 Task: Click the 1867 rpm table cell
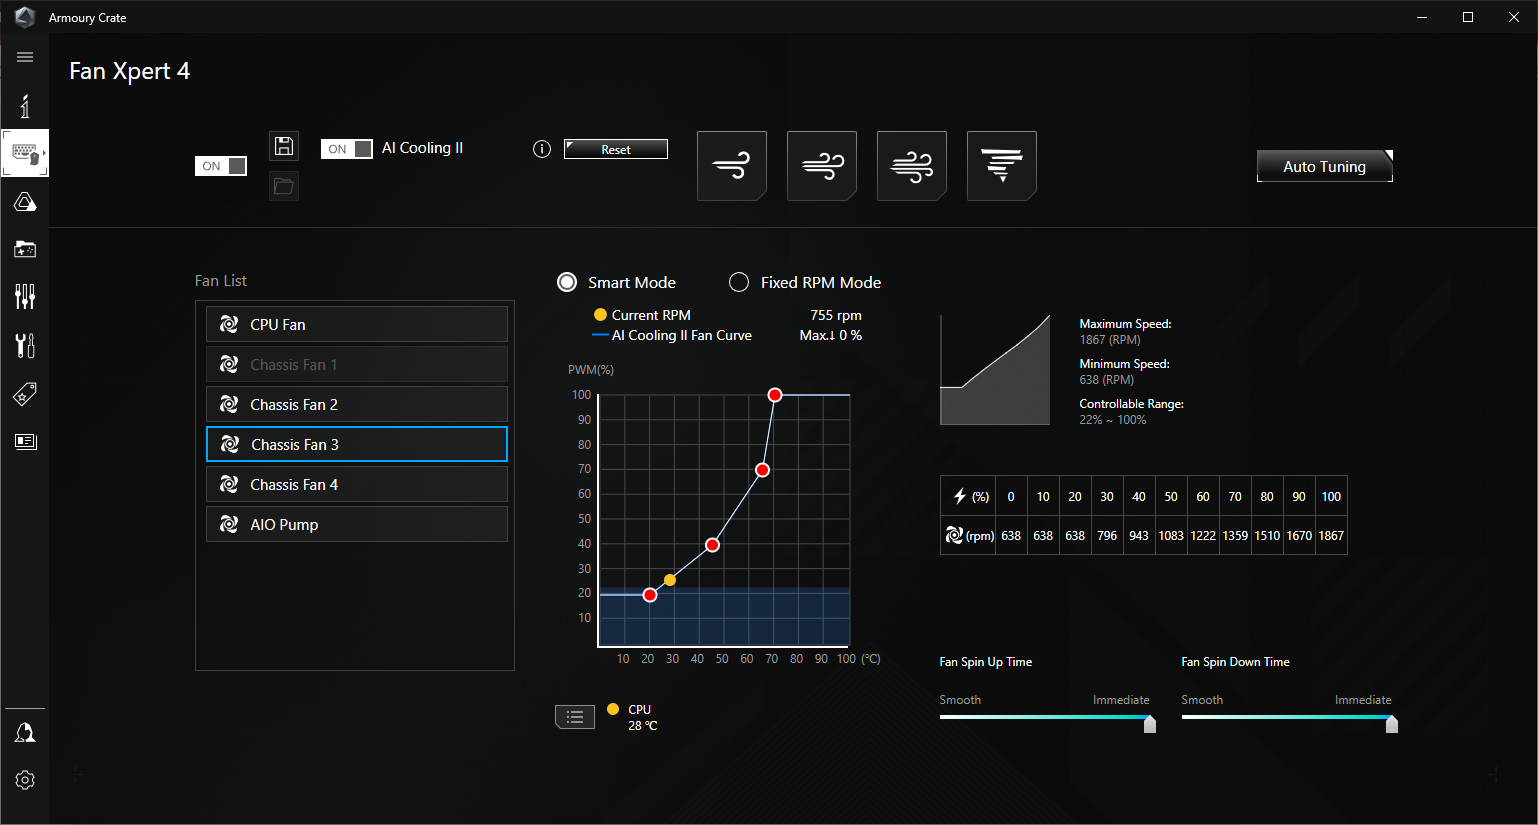(x=1331, y=536)
